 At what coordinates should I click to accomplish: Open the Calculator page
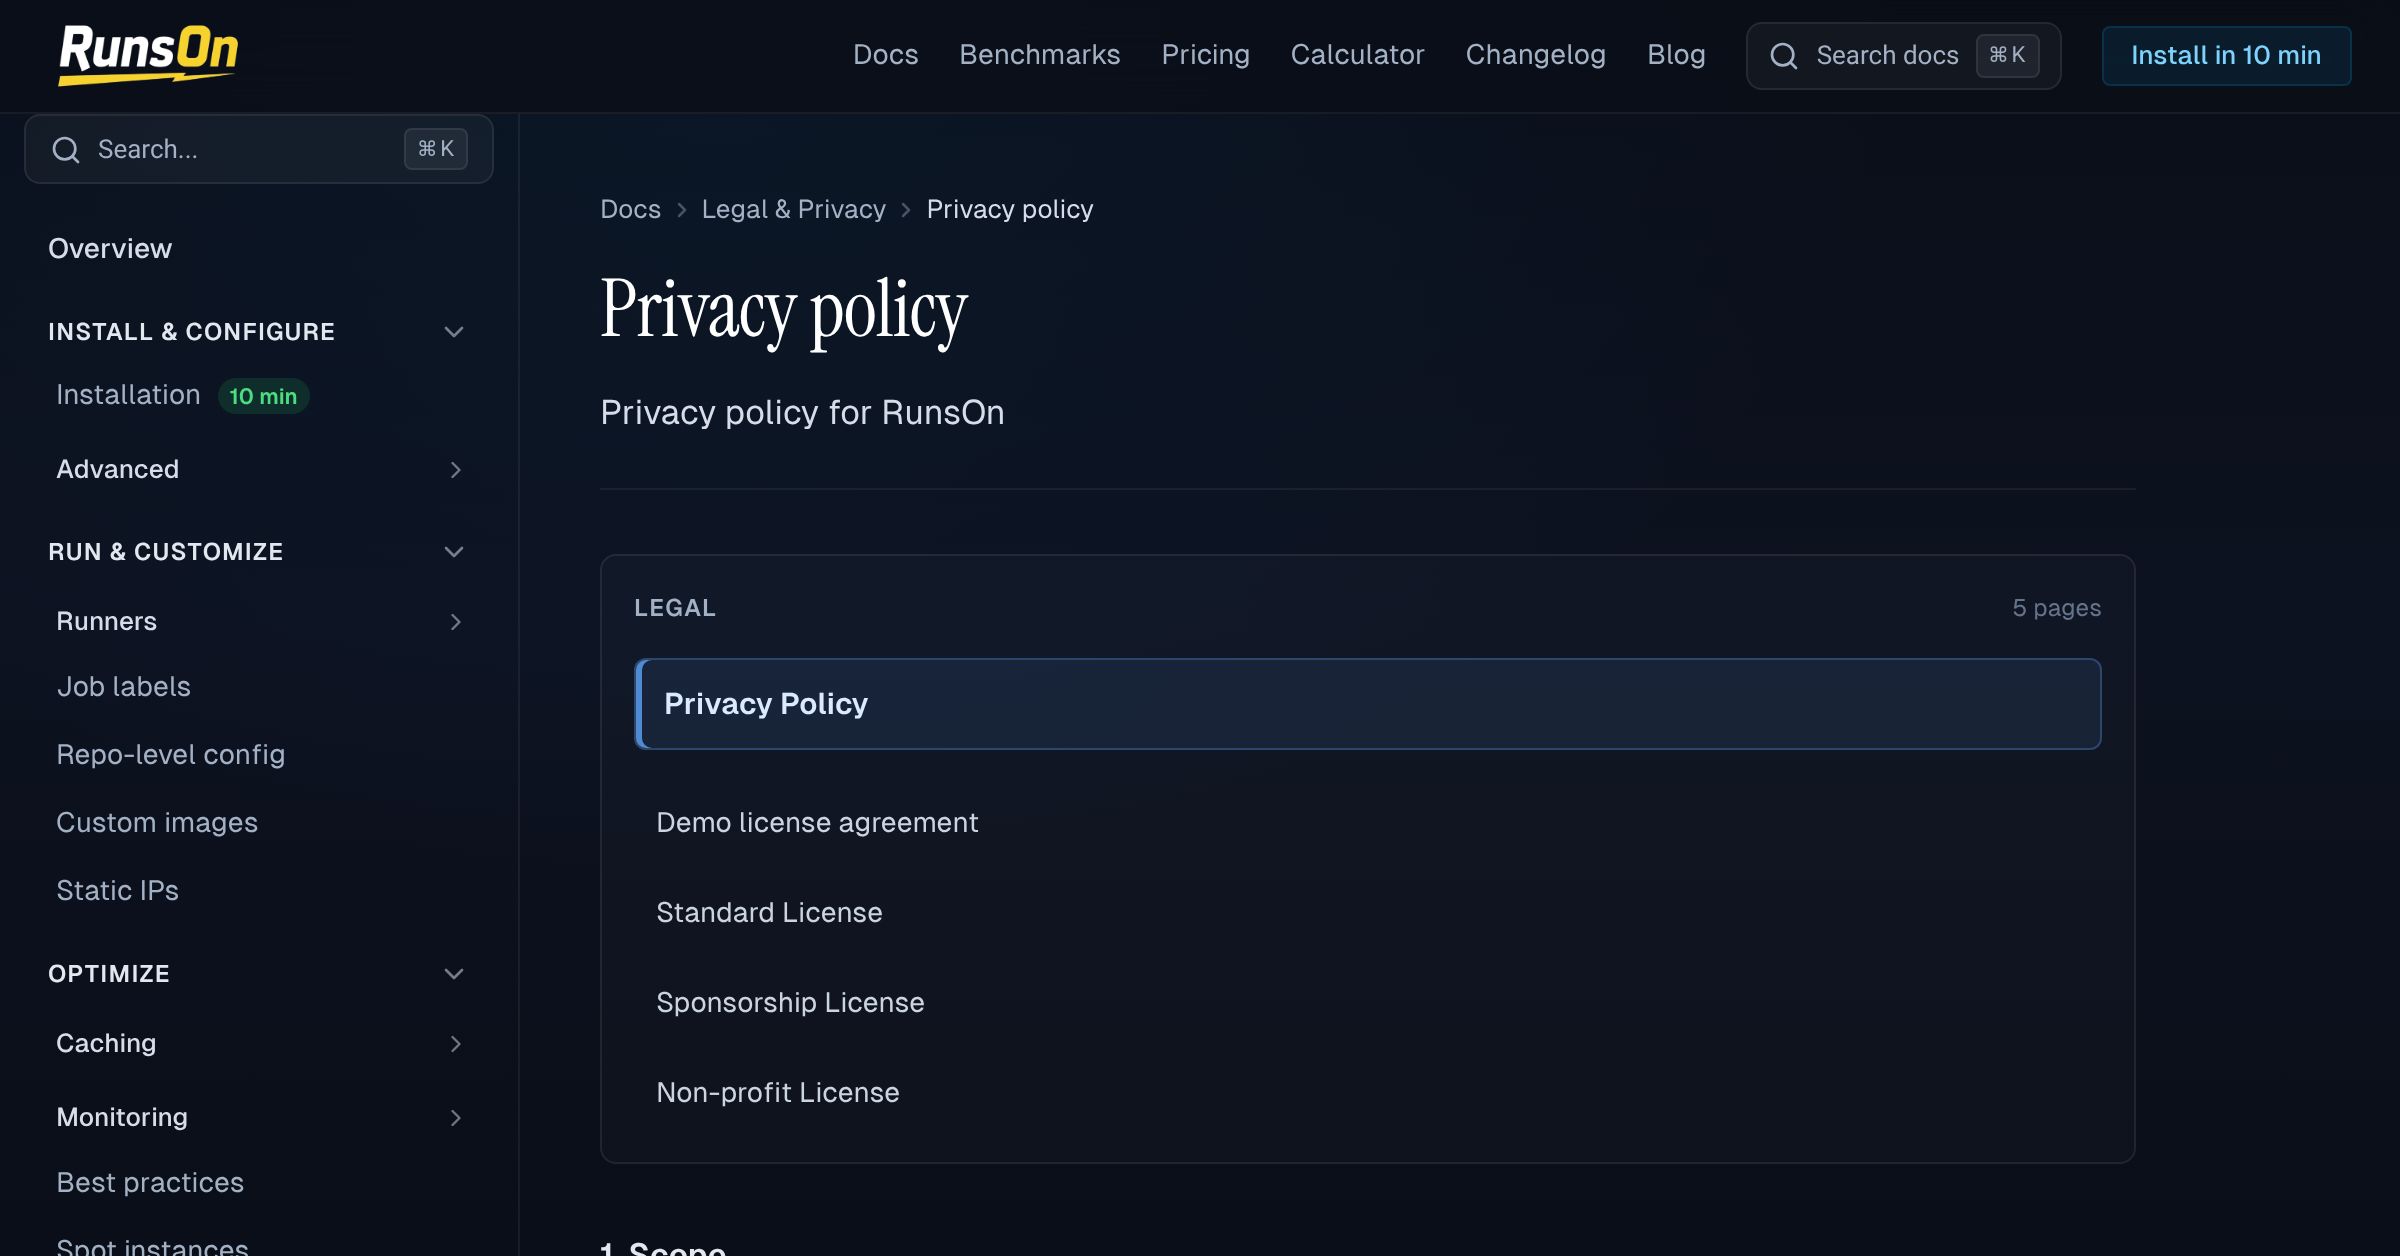pyautogui.click(x=1357, y=55)
